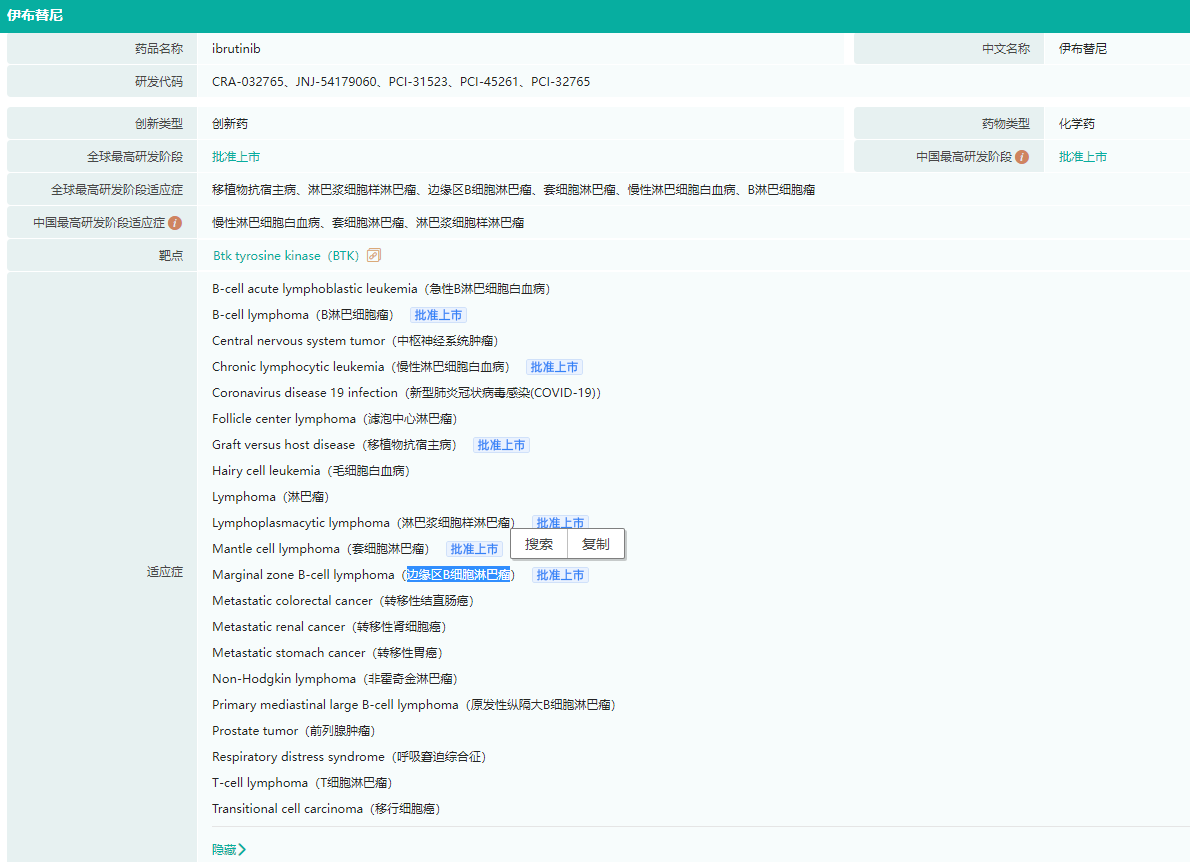Select the T-cell lymphoma entry
The image size is (1190, 862).
click(x=302, y=783)
